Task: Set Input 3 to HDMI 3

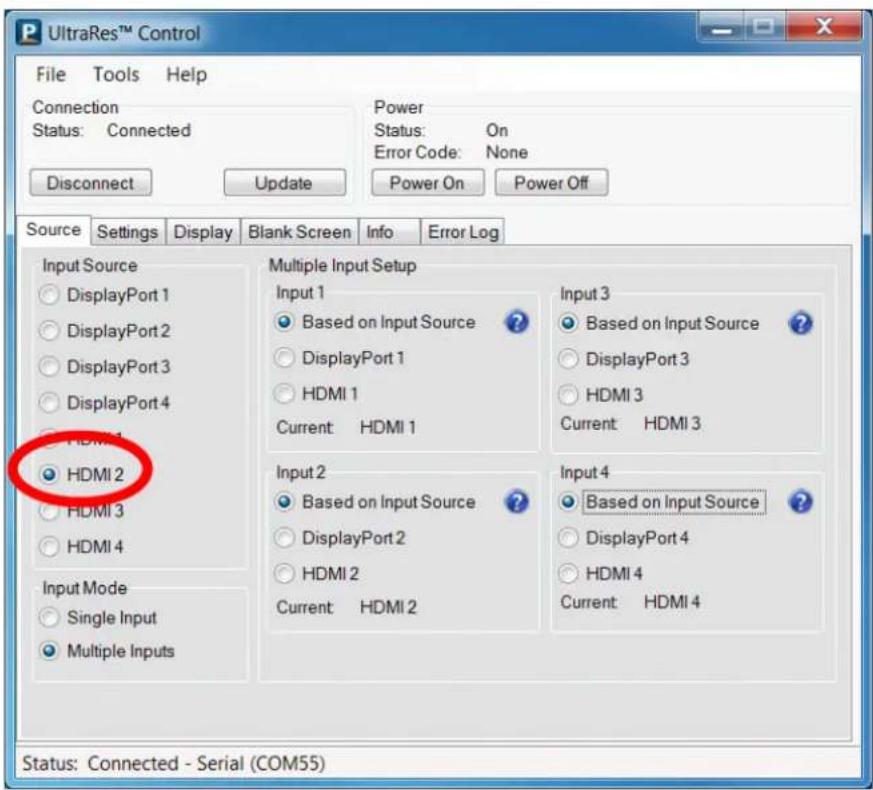Action: pos(601,395)
